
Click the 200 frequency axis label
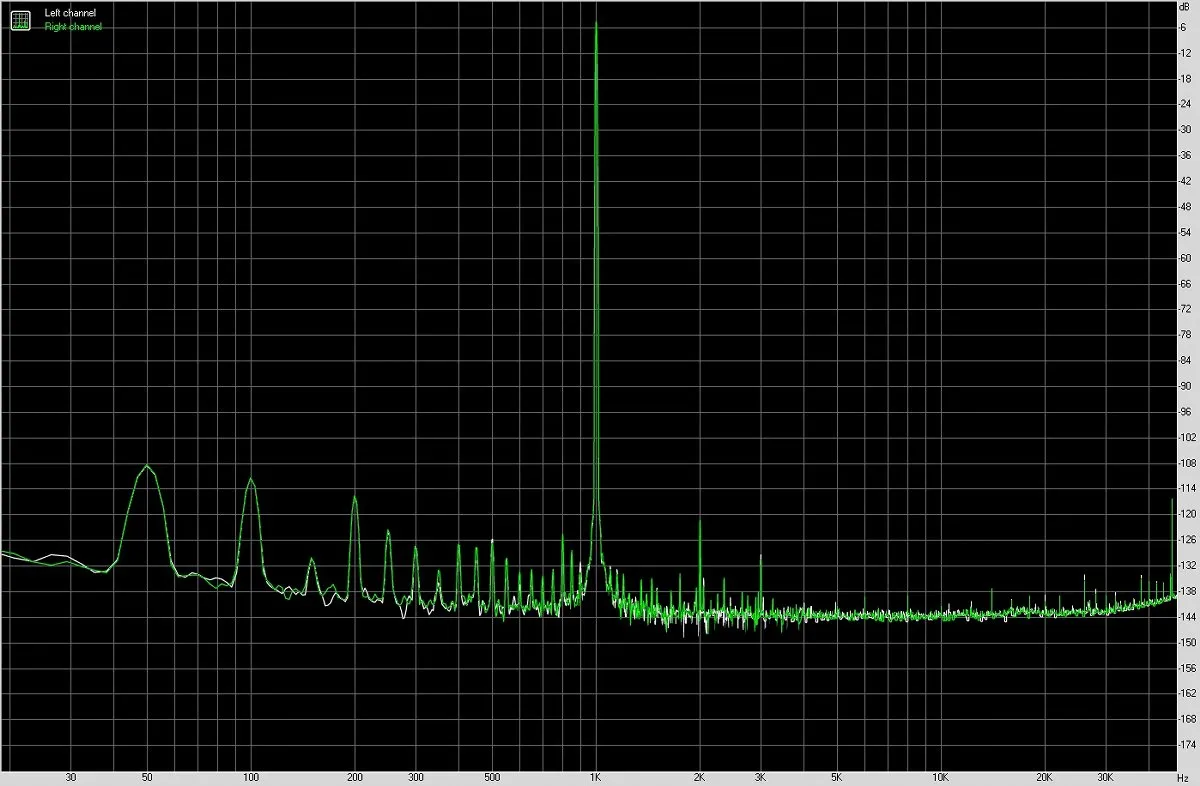354,777
